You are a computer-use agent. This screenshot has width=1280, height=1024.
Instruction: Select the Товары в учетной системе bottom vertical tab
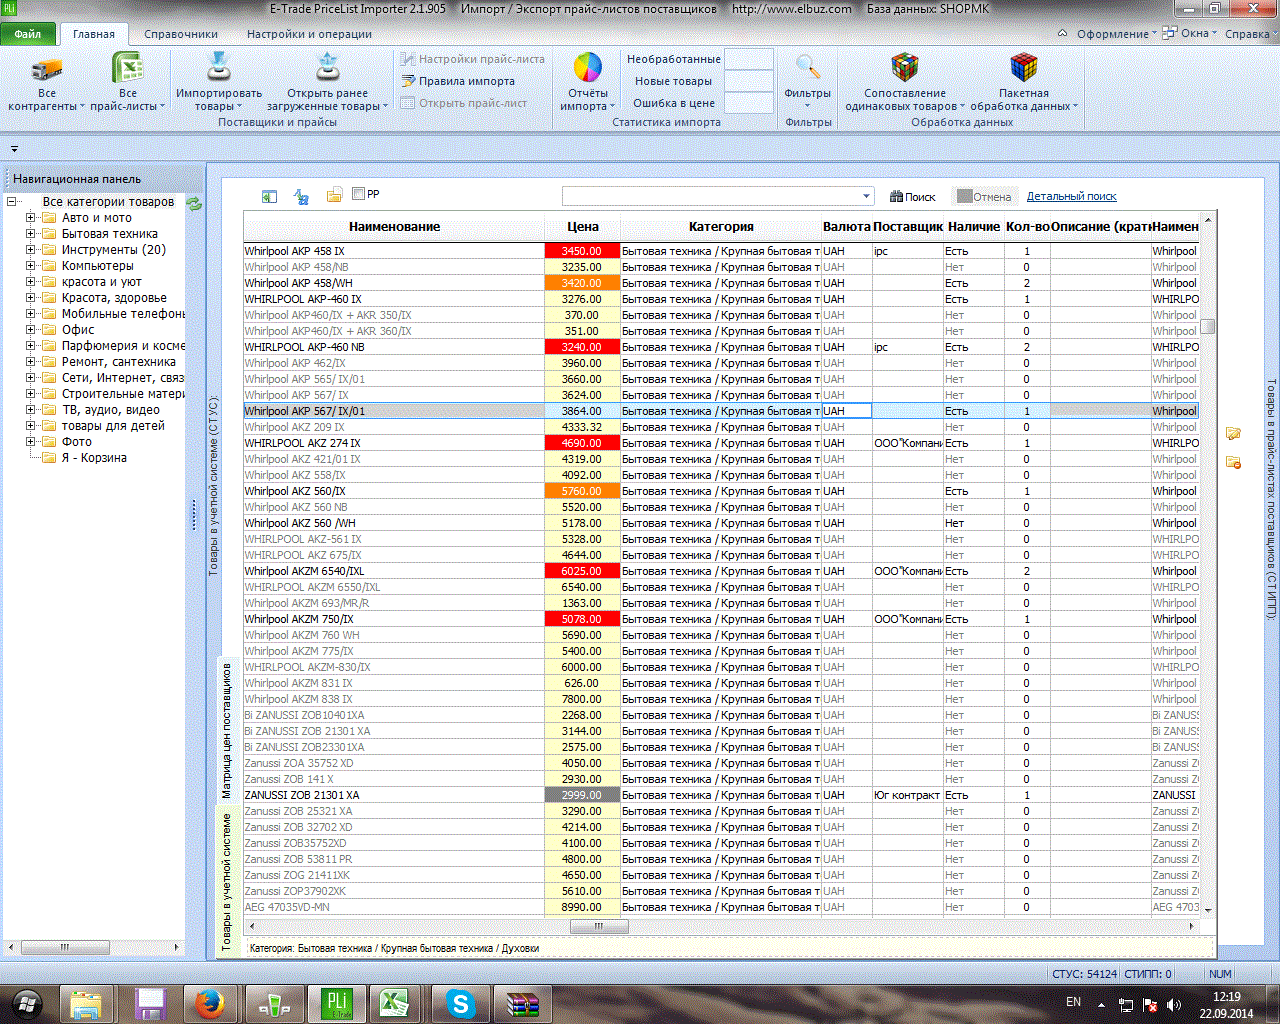pos(226,881)
